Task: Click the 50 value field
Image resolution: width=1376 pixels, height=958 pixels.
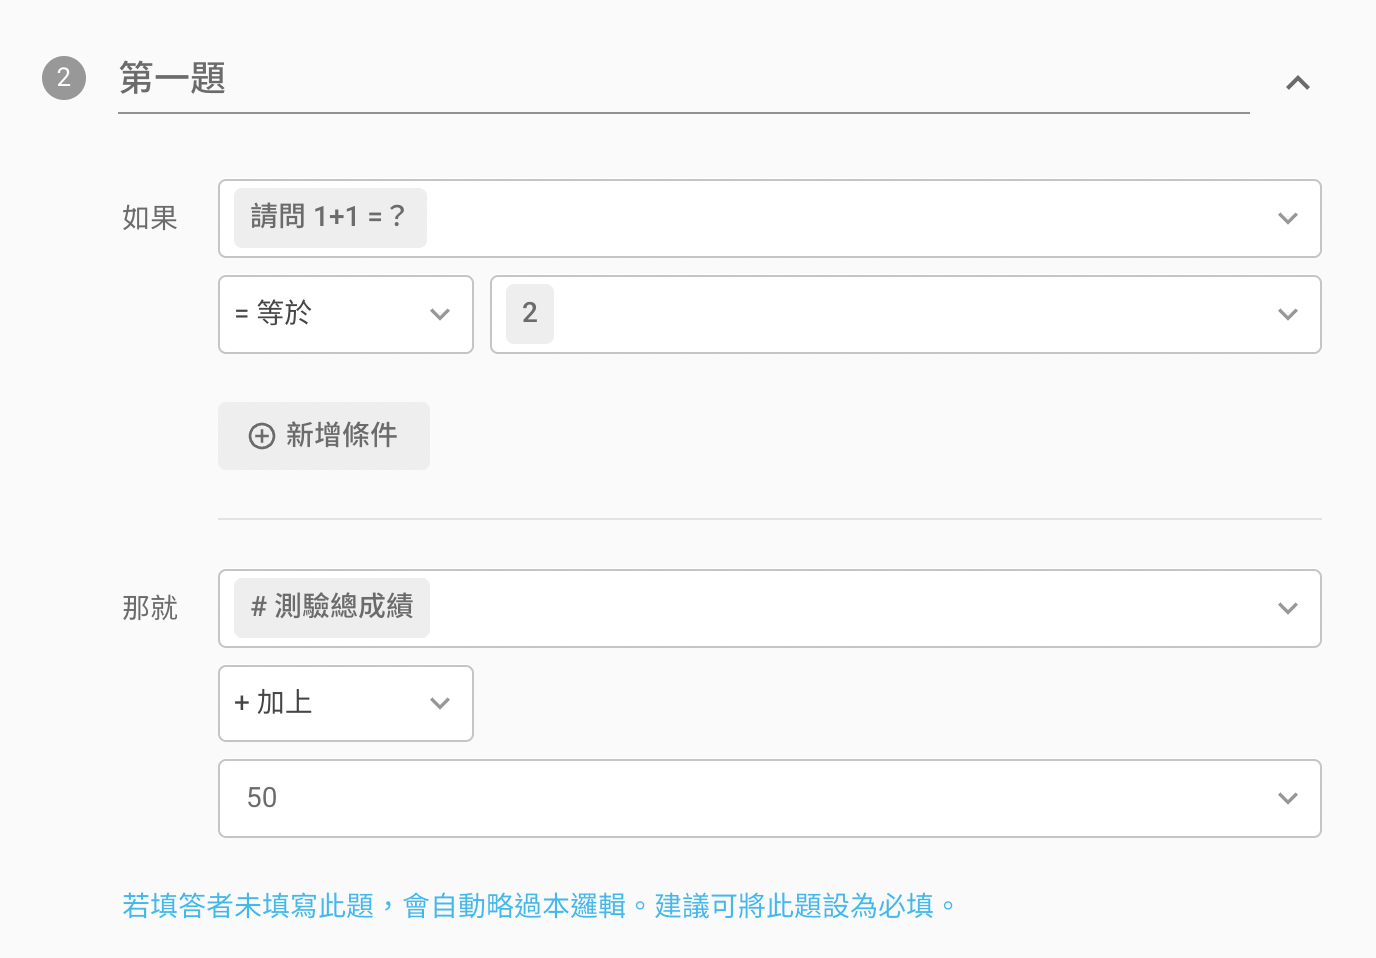Action: coord(770,798)
